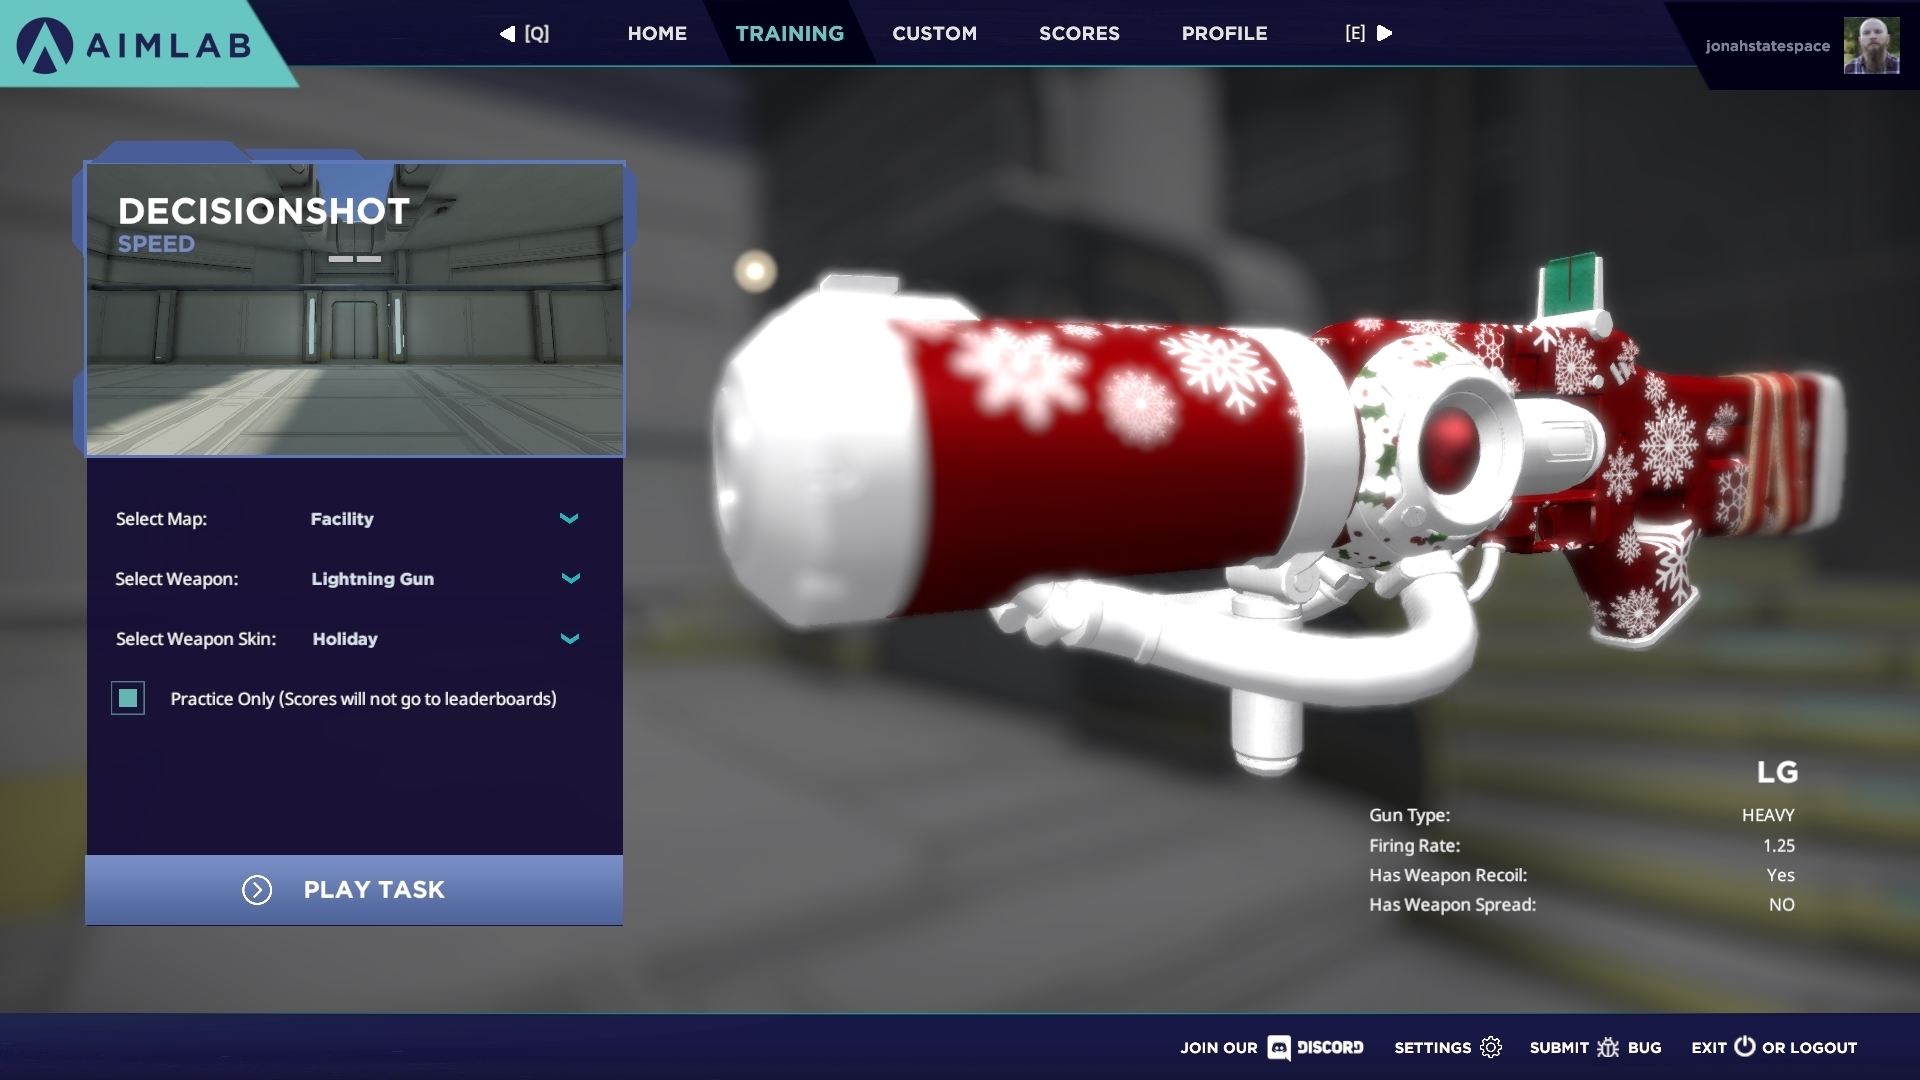
Task: Click the bug report icon
Action: pos(1608,1047)
